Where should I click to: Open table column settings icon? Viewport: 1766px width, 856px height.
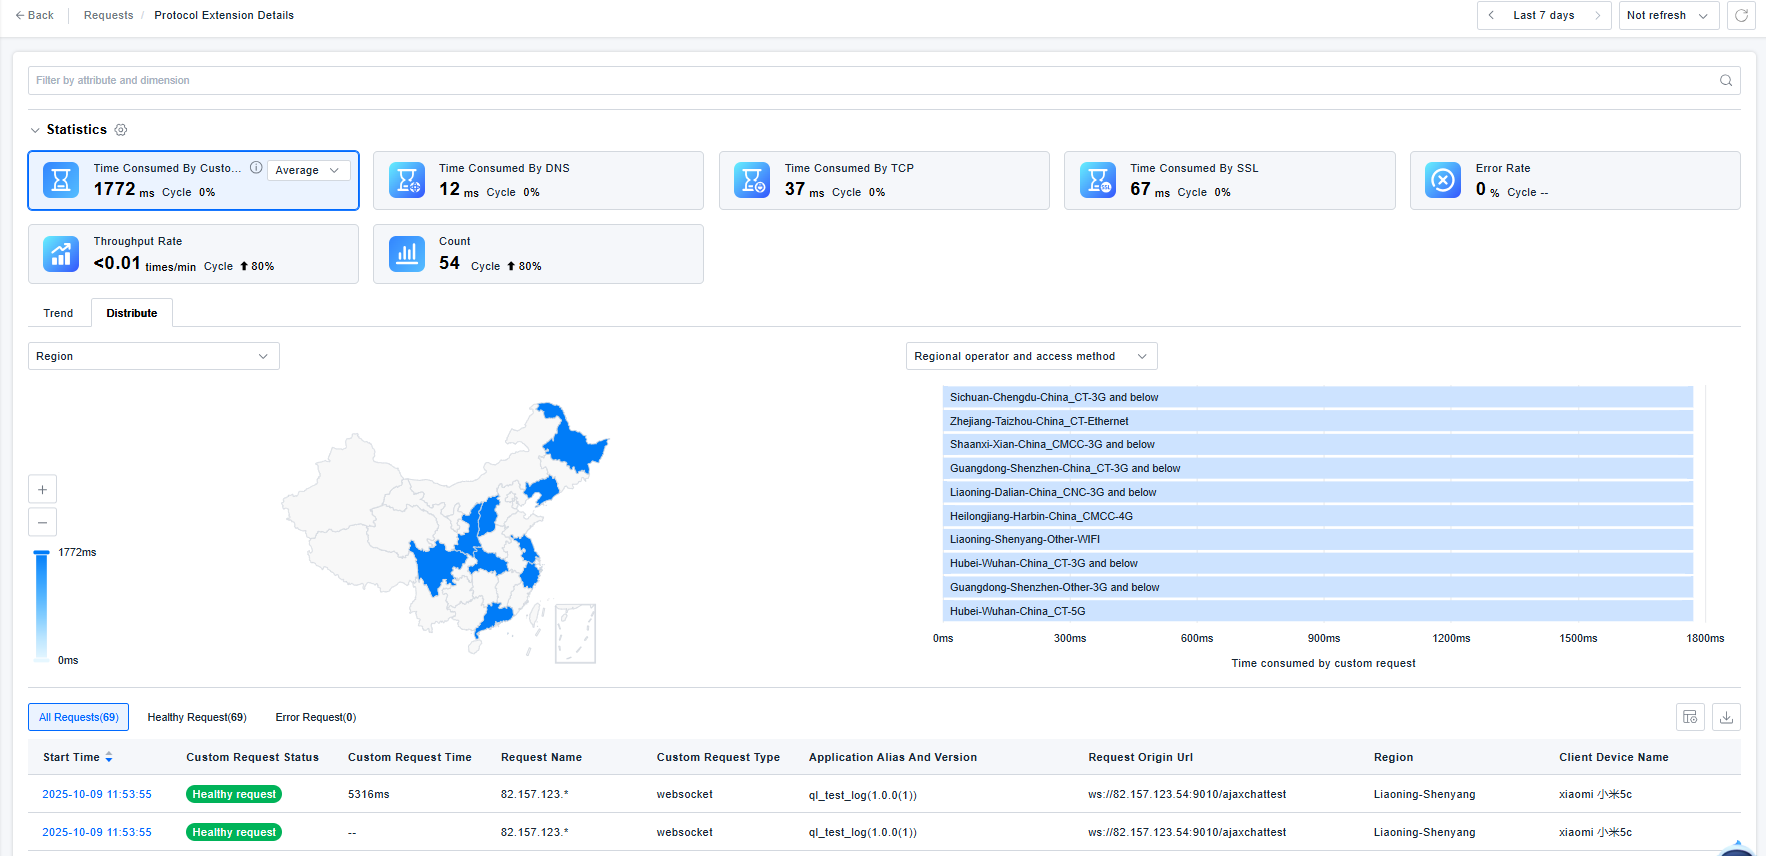(1690, 717)
